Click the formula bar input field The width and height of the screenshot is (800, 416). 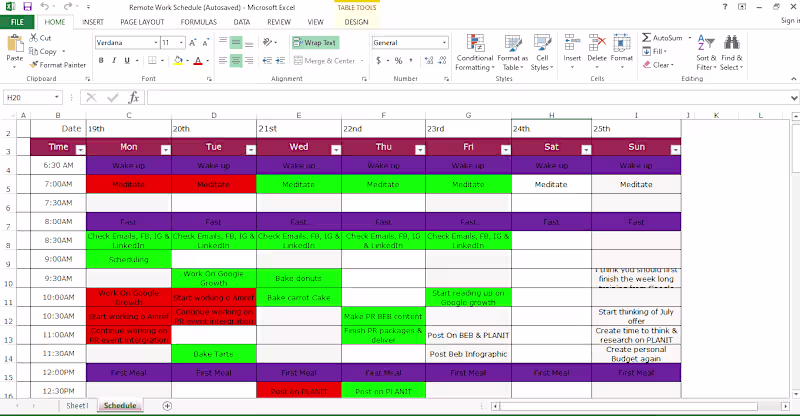(469, 97)
